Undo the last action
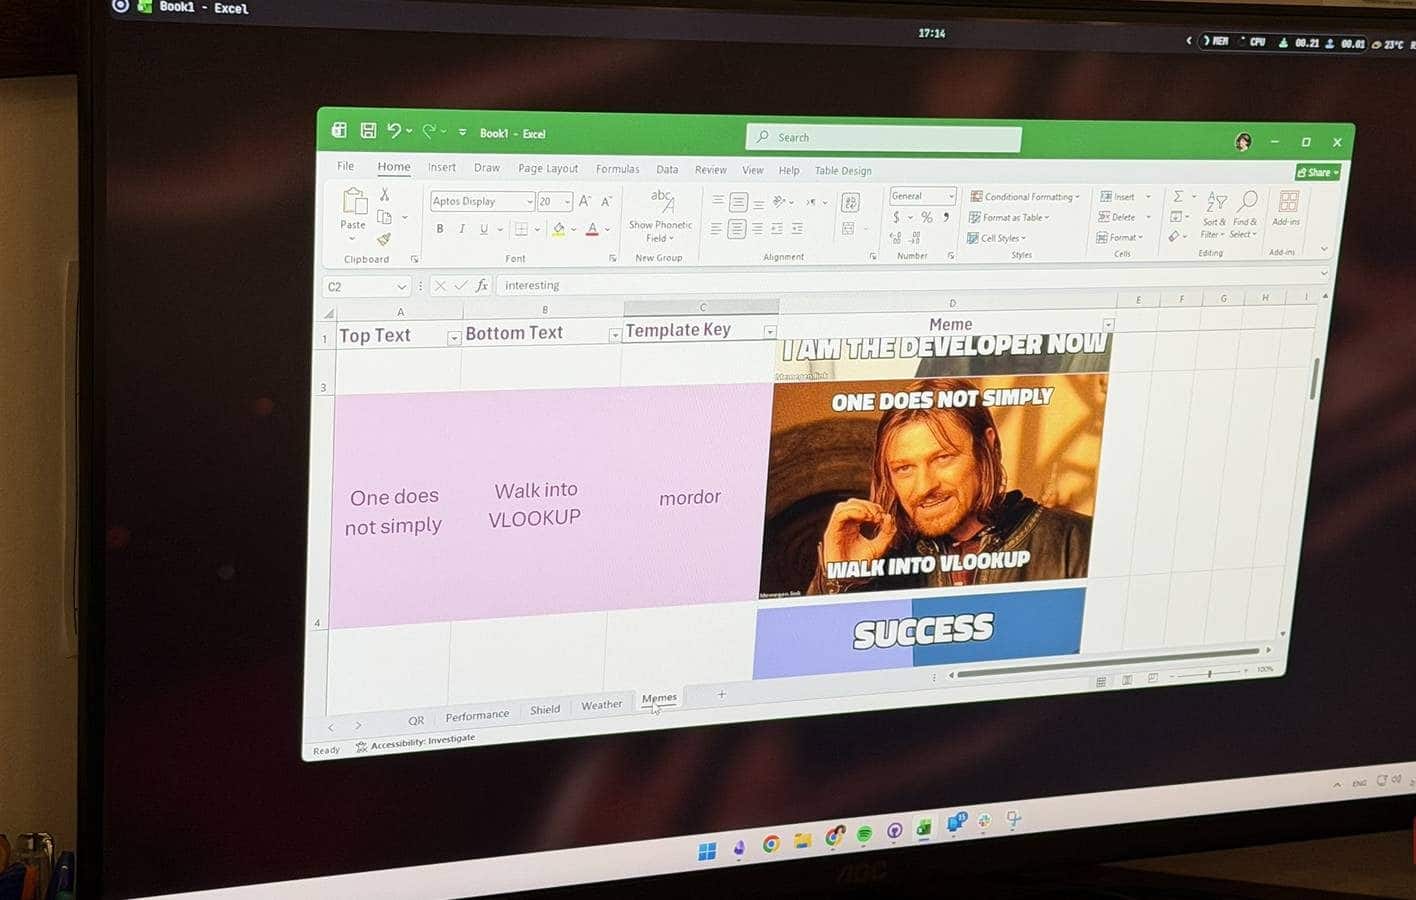1416x900 pixels. [394, 131]
